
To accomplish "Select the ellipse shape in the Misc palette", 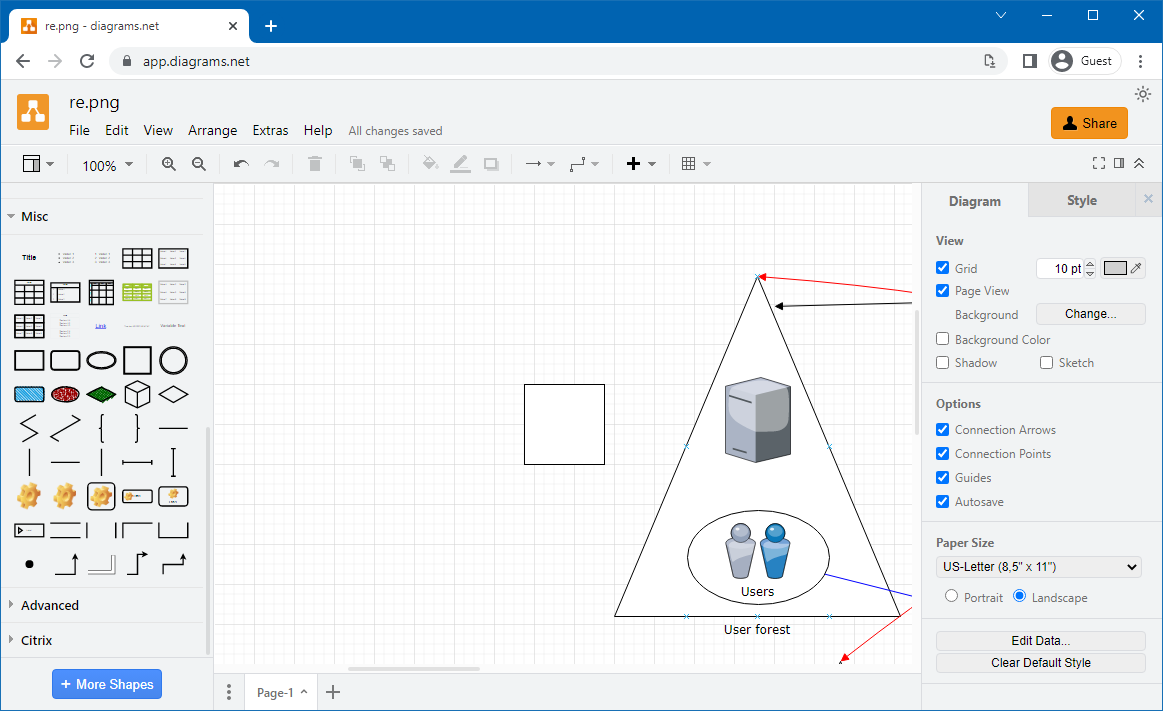I will pos(100,360).
